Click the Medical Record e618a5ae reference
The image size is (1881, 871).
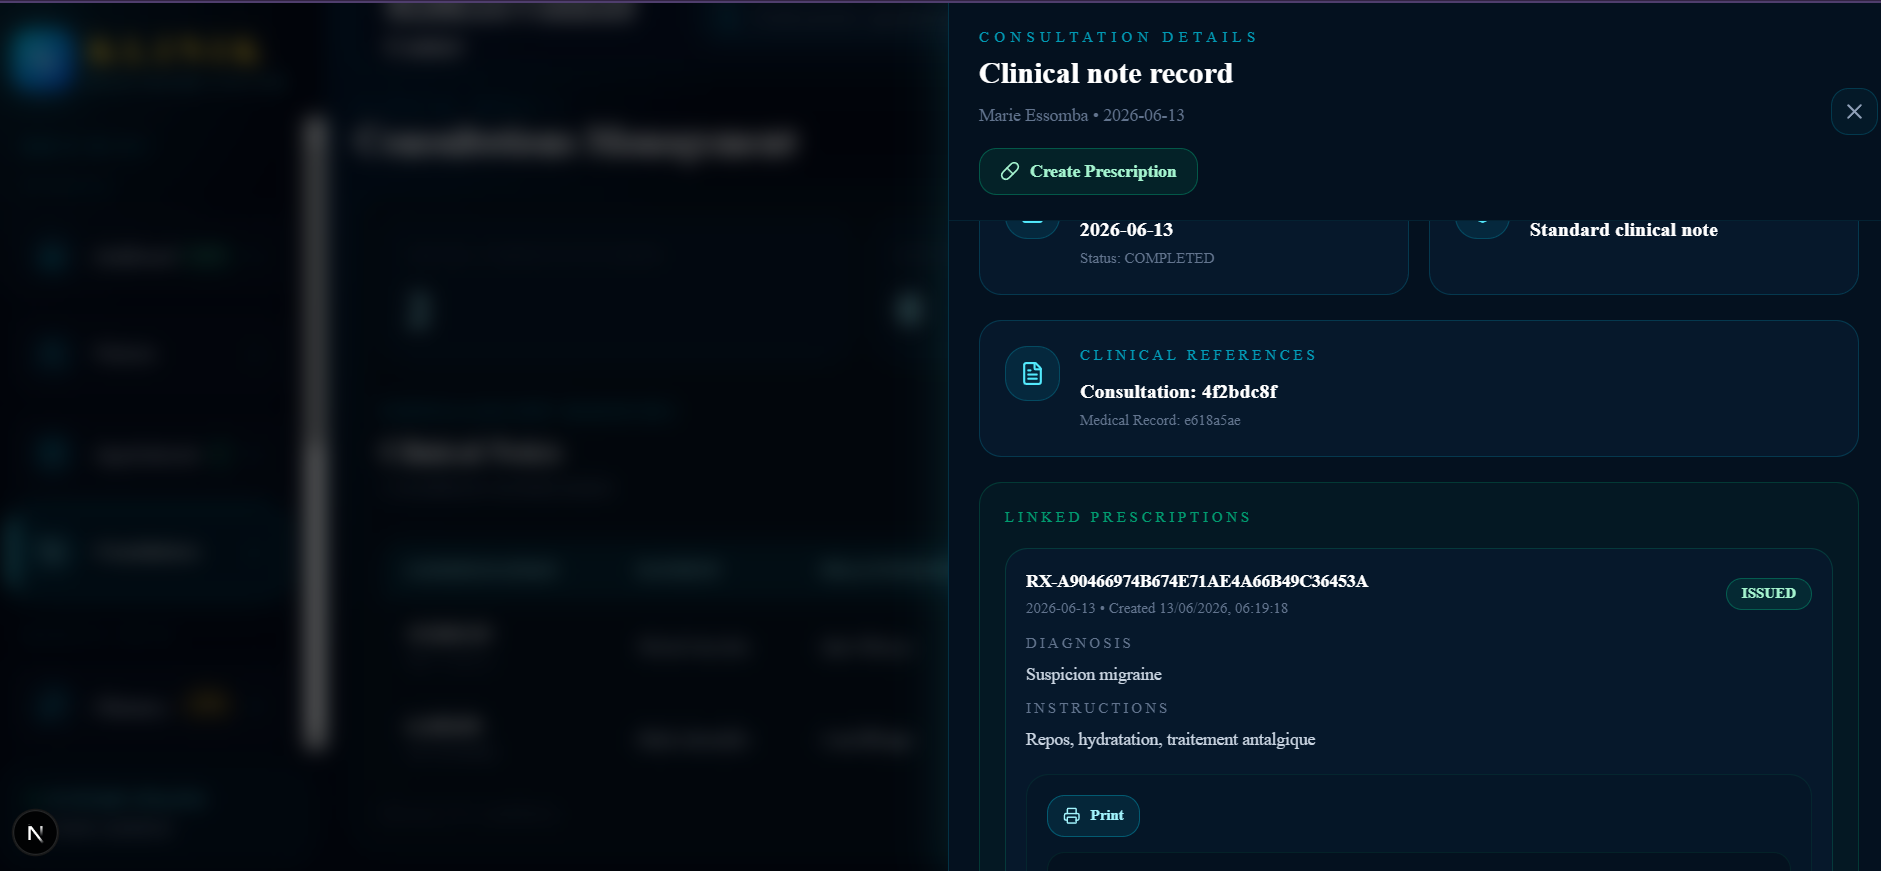[x=1160, y=420]
